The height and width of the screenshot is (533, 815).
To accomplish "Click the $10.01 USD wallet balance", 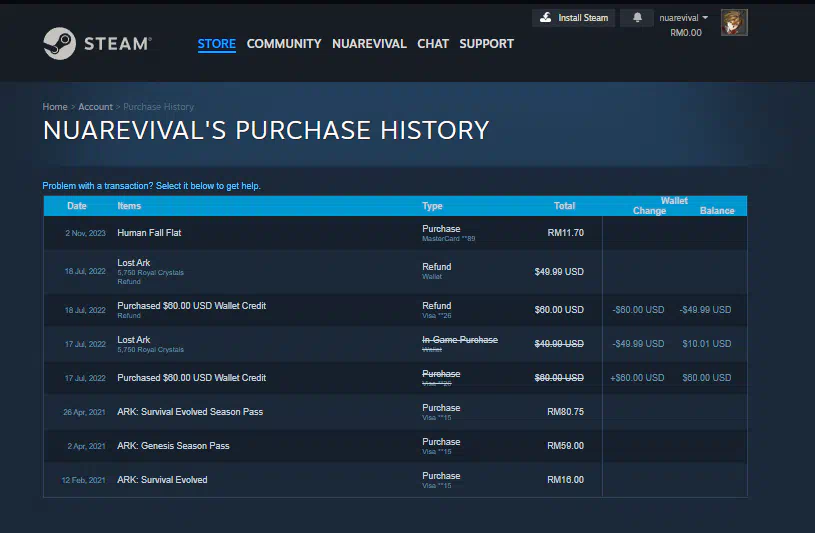I will [x=707, y=344].
